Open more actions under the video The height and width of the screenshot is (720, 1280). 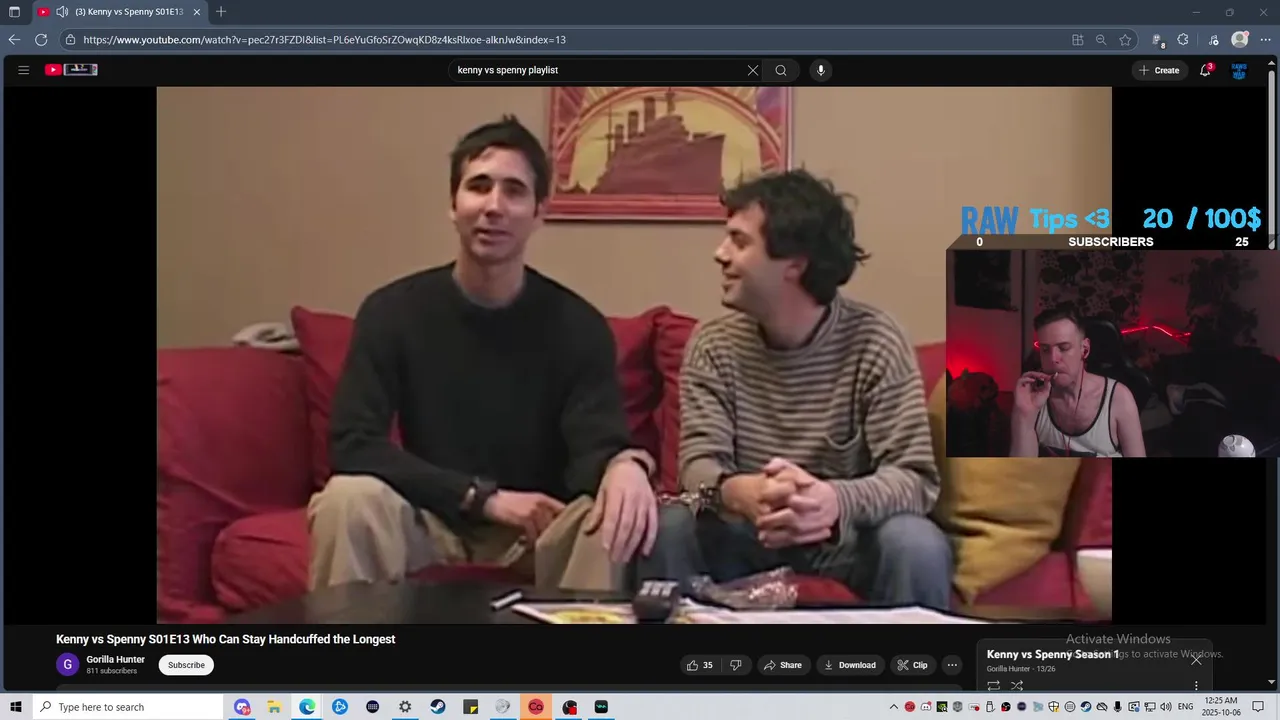click(952, 665)
